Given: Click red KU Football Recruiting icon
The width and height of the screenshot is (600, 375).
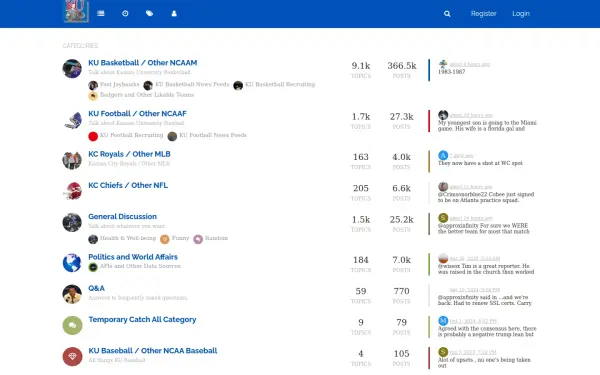Looking at the screenshot, I should tap(93, 136).
